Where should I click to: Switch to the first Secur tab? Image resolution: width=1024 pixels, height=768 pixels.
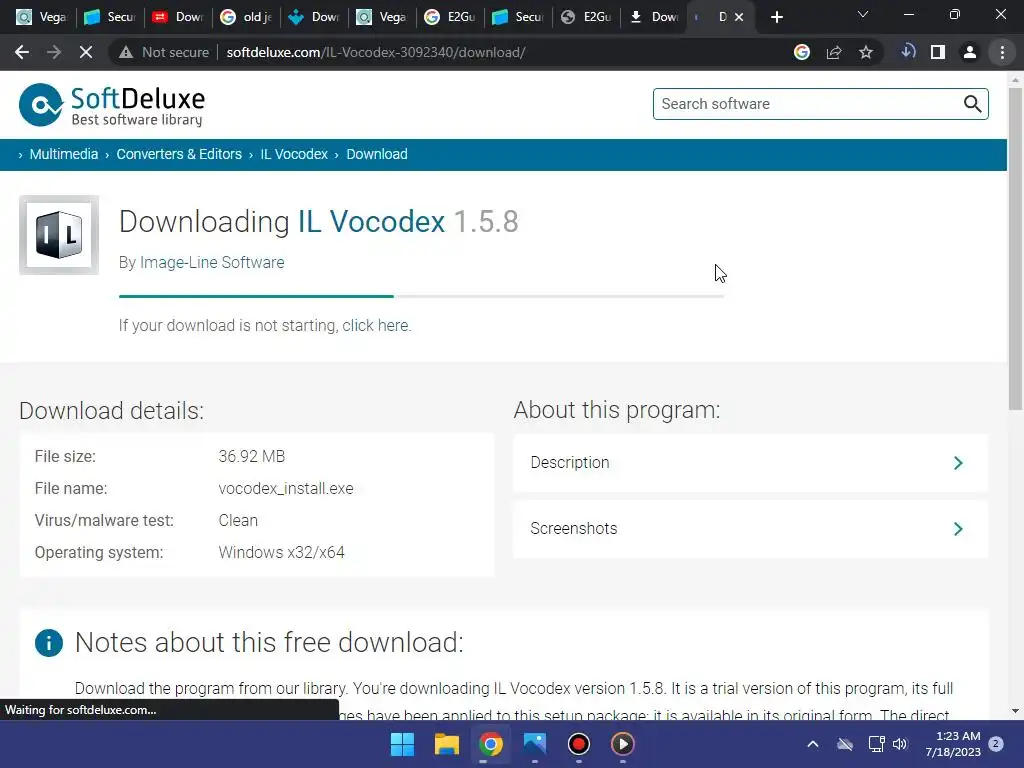point(109,17)
